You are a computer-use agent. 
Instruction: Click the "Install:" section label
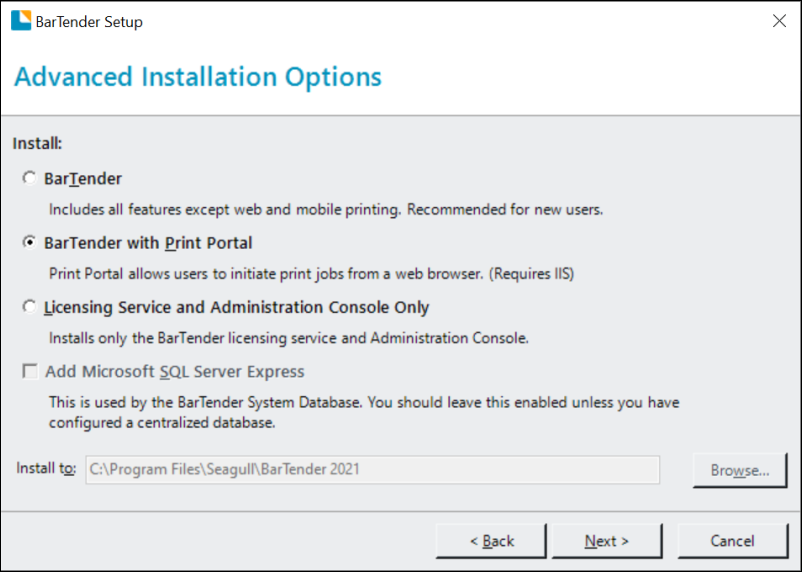38,144
